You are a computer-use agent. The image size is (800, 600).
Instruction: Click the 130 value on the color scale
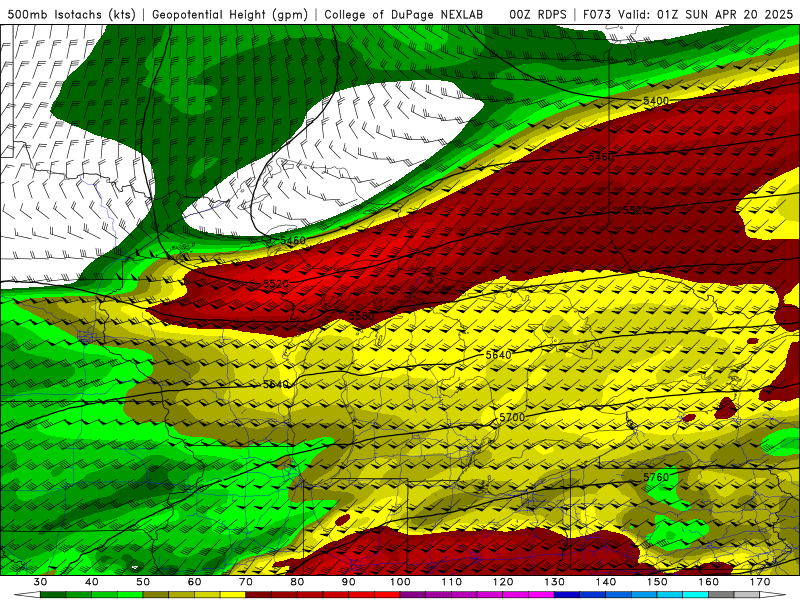click(554, 582)
